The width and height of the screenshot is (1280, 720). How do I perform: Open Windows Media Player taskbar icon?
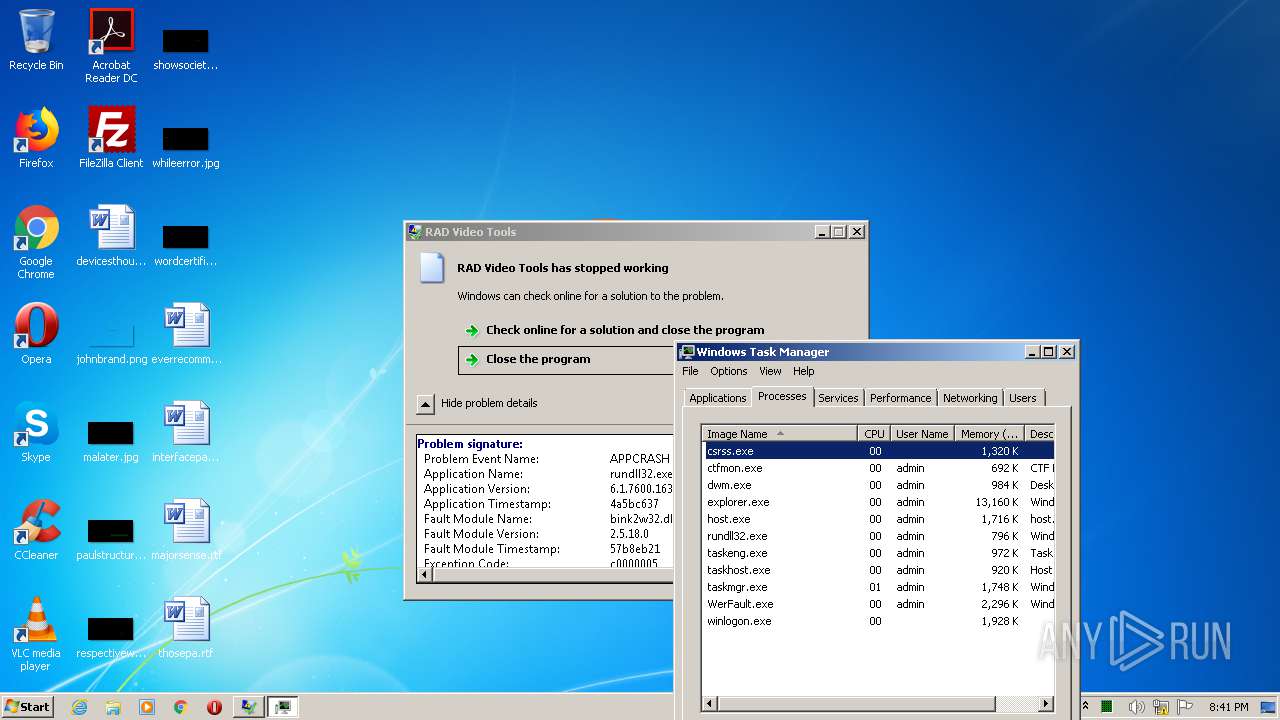coord(147,707)
